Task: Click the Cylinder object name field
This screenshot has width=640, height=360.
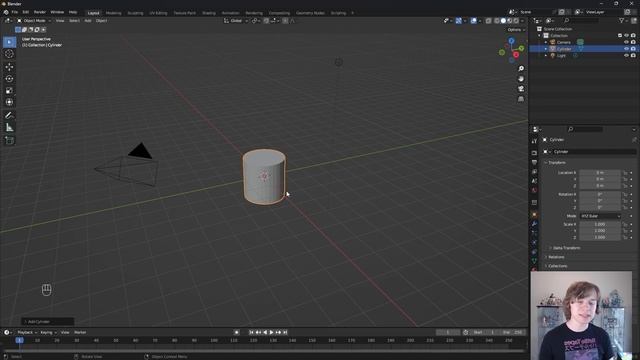Action: point(594,152)
